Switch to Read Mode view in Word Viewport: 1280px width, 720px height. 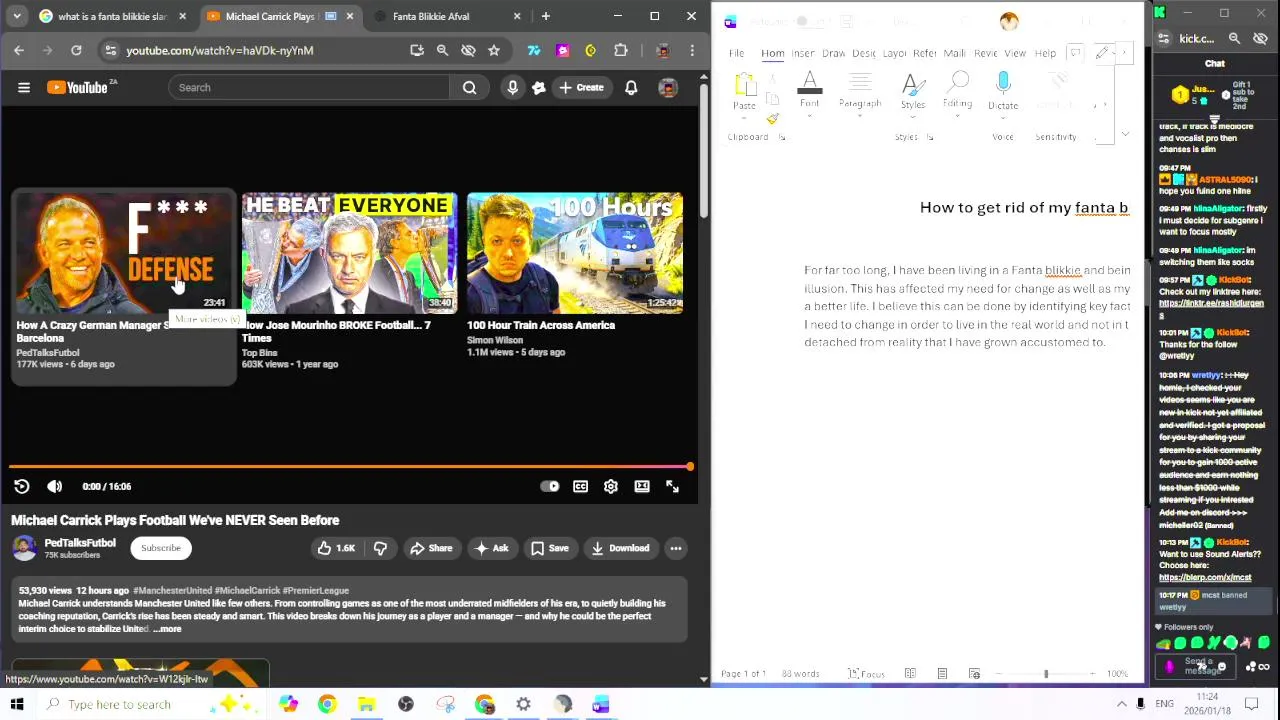910,674
